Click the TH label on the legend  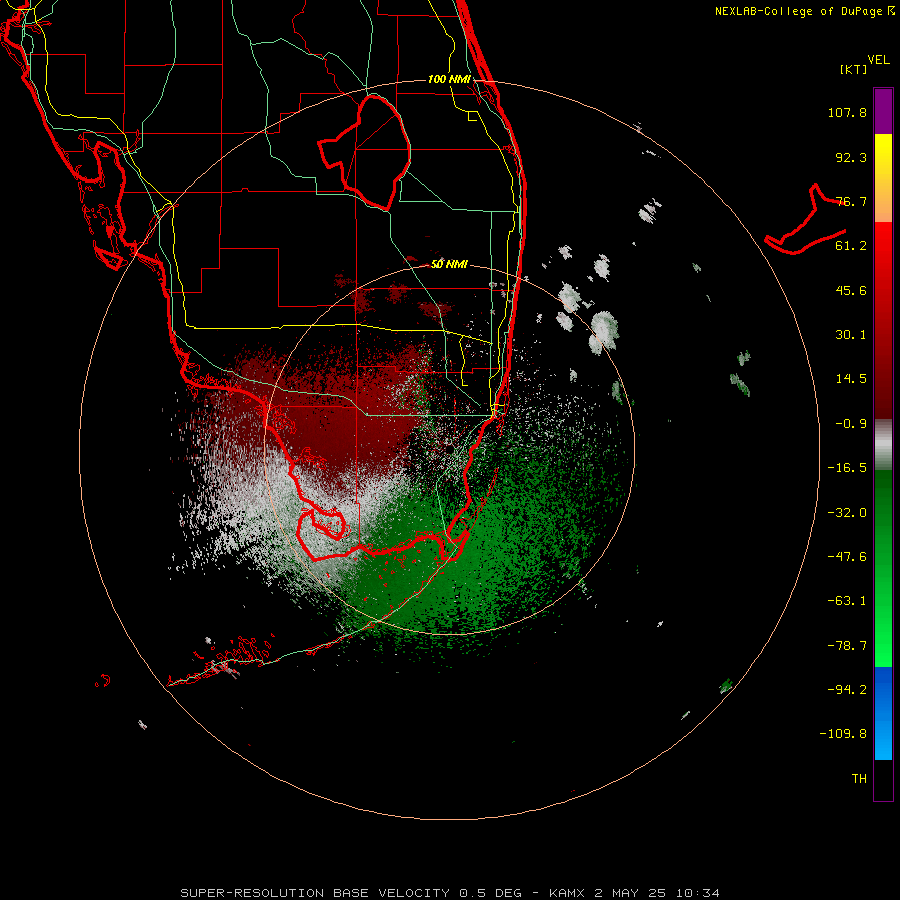tap(859, 779)
